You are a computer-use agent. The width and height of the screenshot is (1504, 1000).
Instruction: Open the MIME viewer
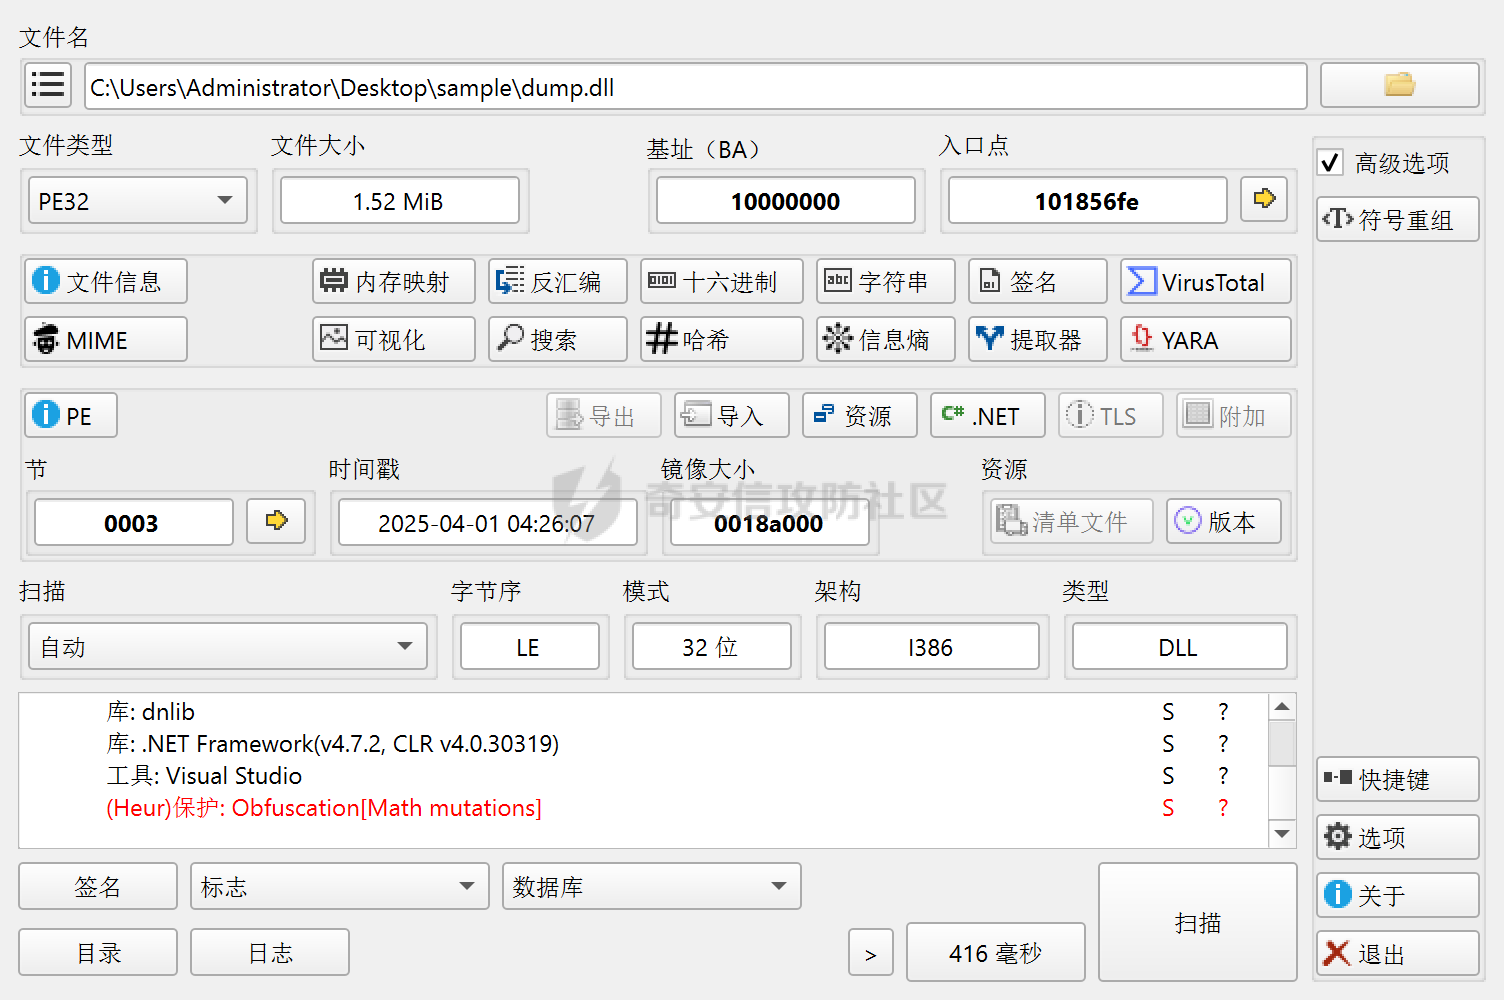click(106, 339)
